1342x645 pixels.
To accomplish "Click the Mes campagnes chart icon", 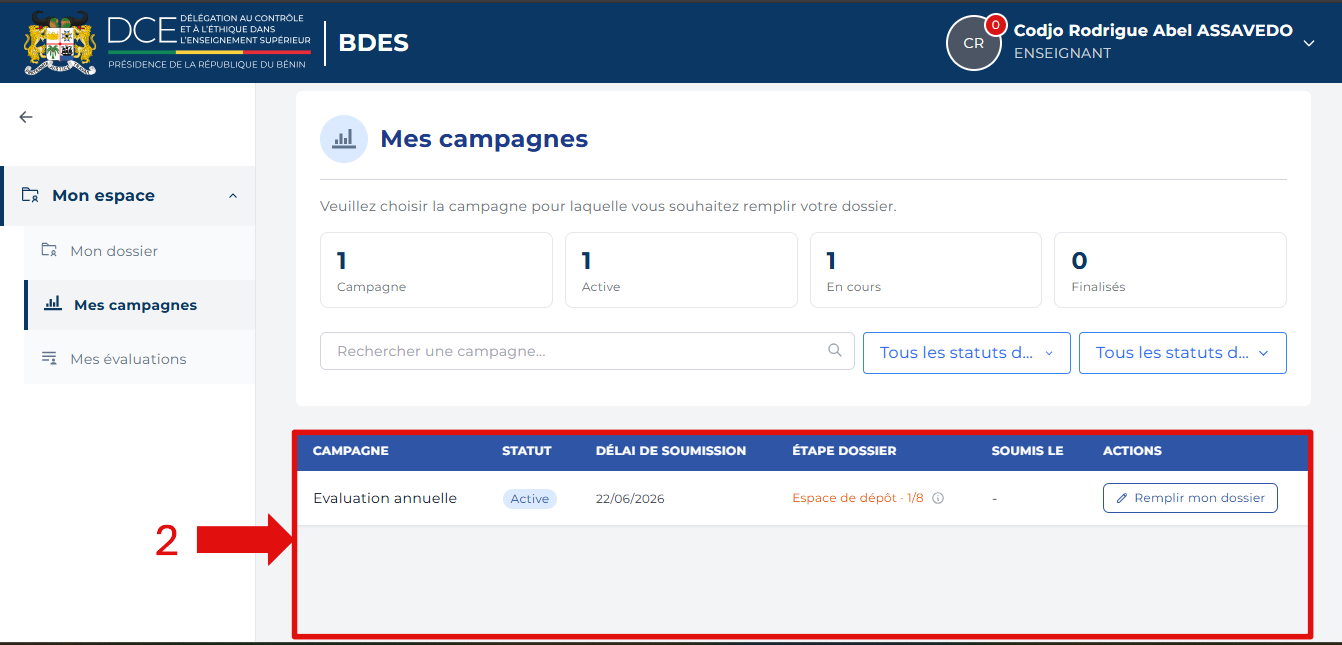I will 53,304.
